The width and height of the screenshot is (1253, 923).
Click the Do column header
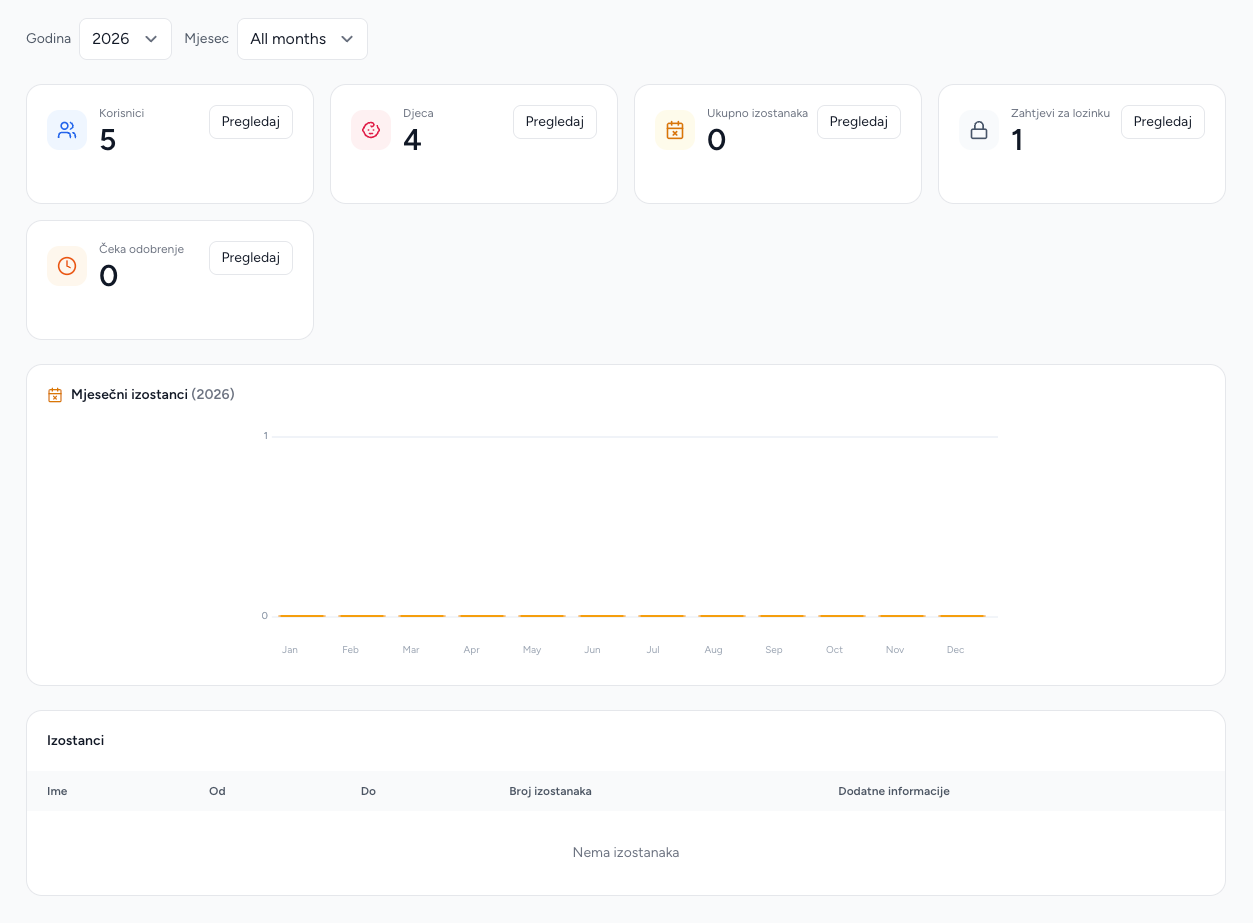[x=368, y=791]
